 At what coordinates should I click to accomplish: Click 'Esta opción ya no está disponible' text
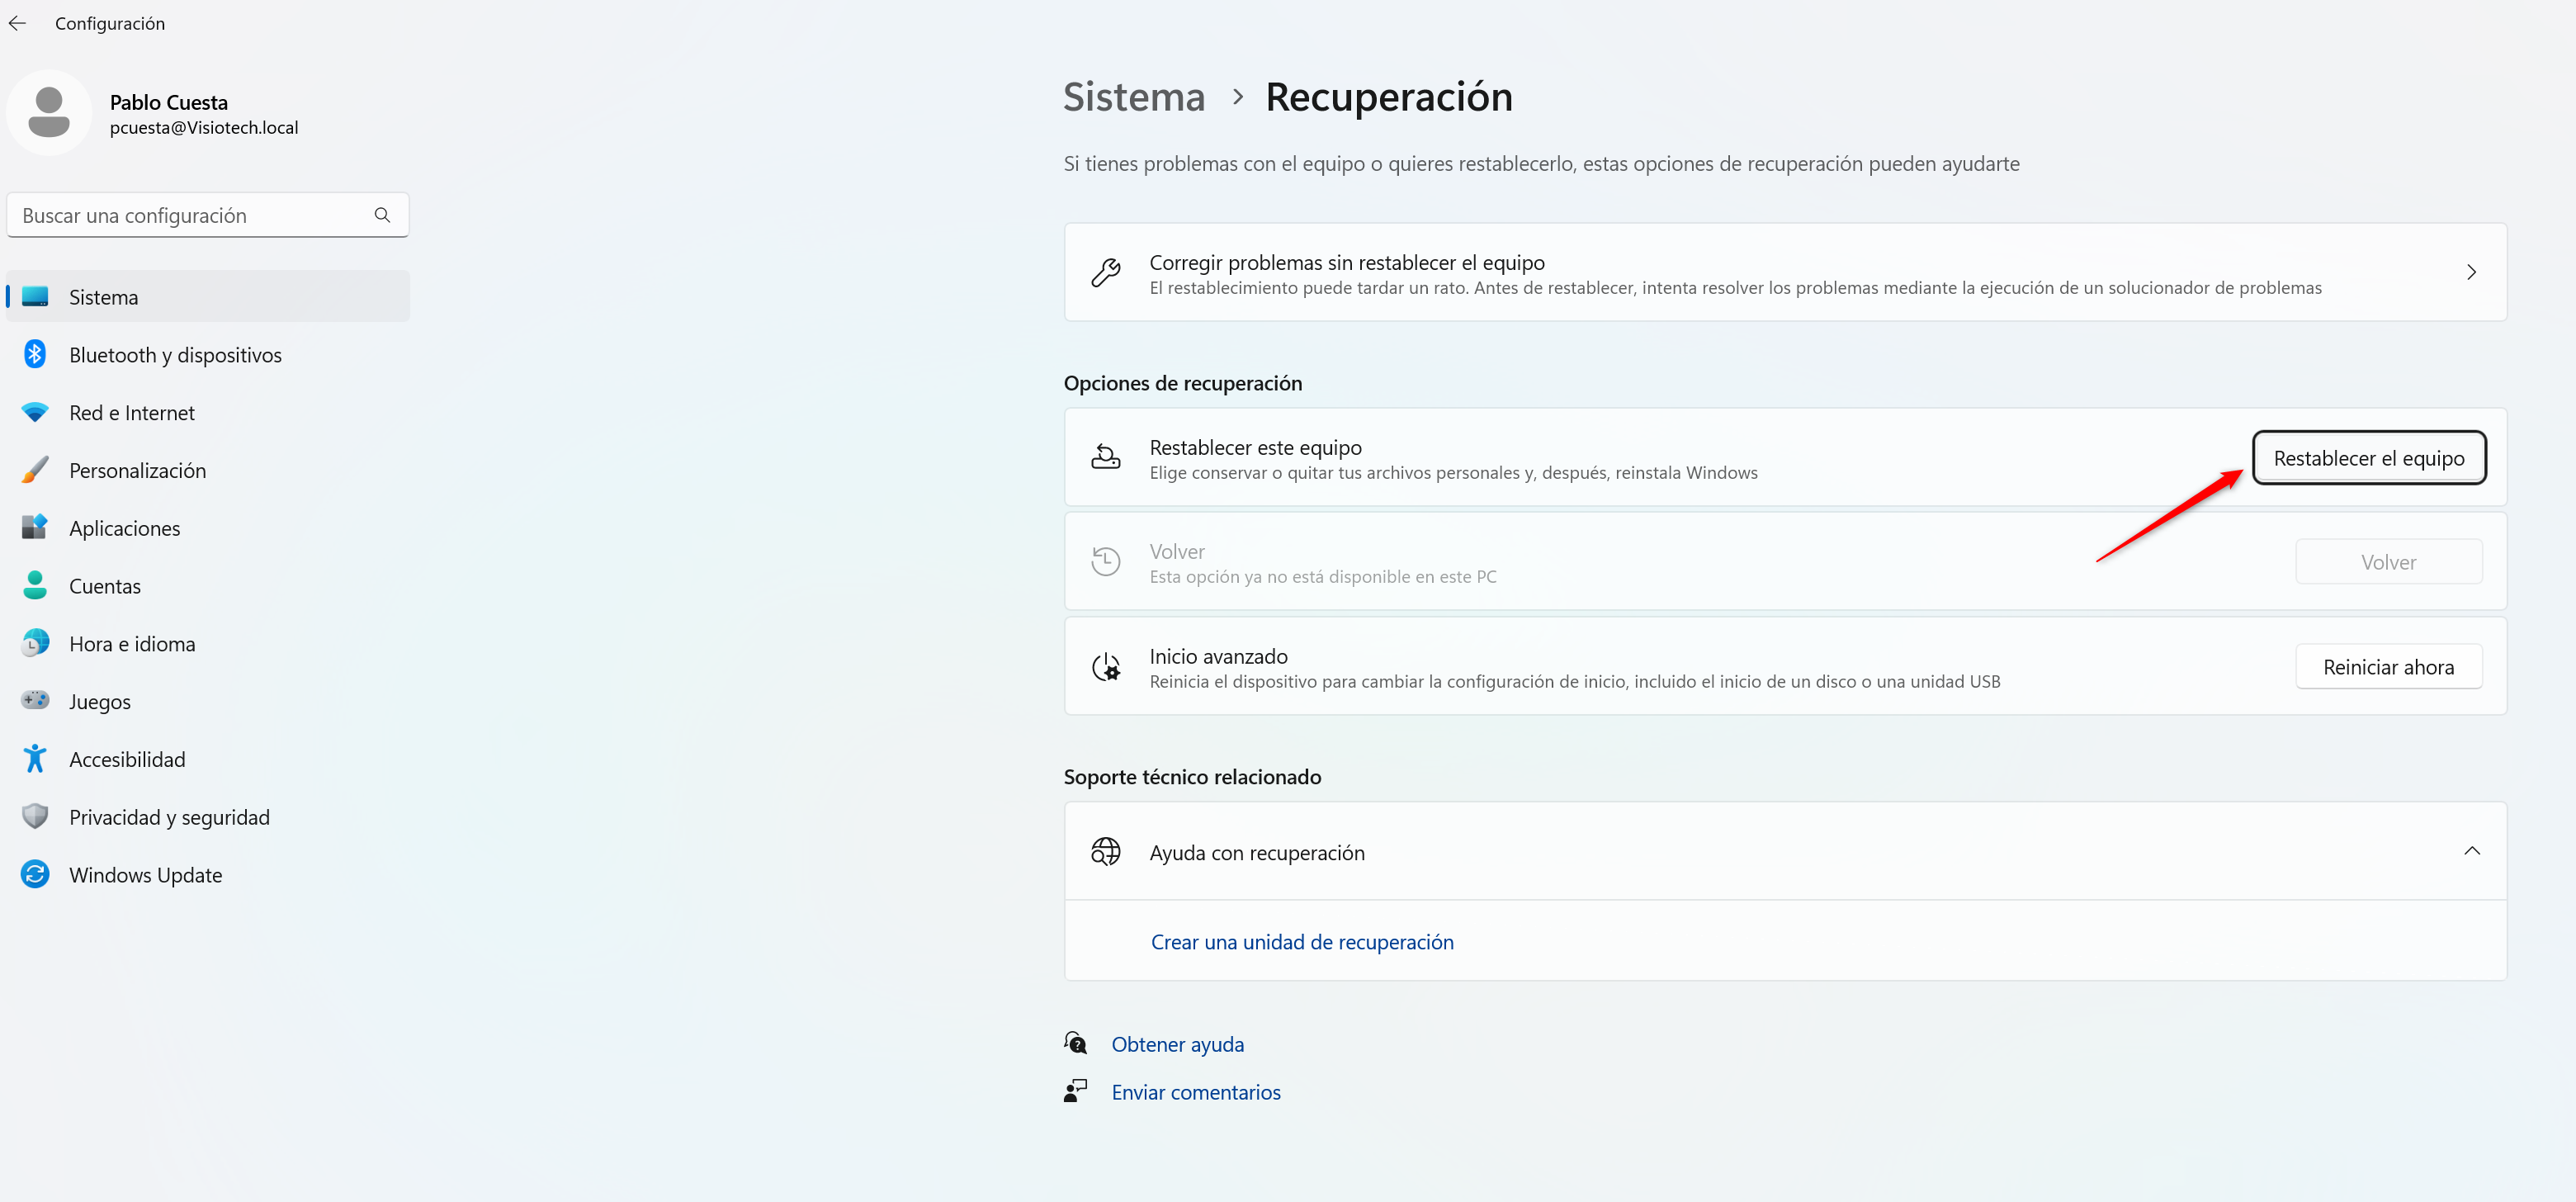click(x=1322, y=577)
